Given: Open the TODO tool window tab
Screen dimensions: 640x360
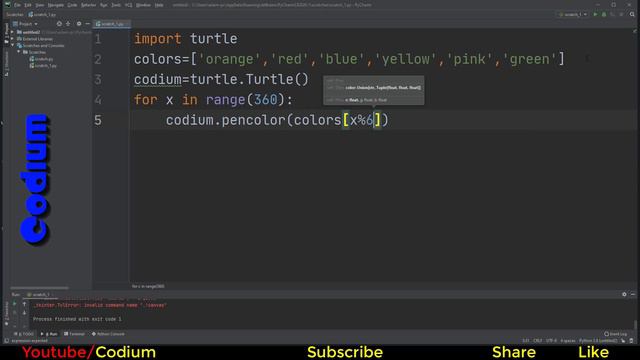Looking at the screenshot, I should [x=24, y=334].
